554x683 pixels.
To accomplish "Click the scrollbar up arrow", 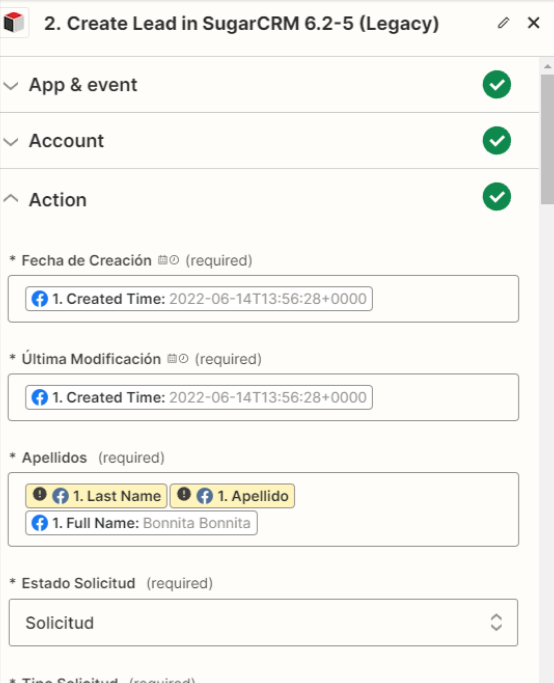I will (x=547, y=66).
